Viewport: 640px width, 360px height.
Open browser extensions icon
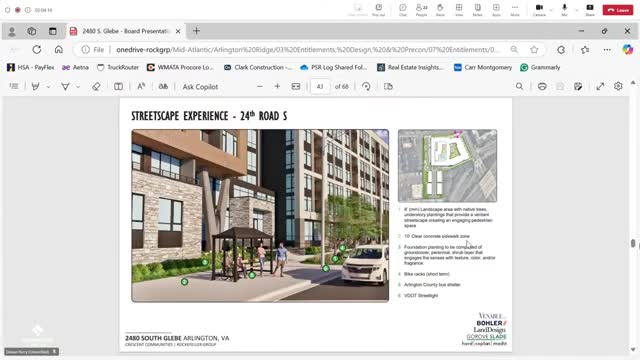pos(561,49)
